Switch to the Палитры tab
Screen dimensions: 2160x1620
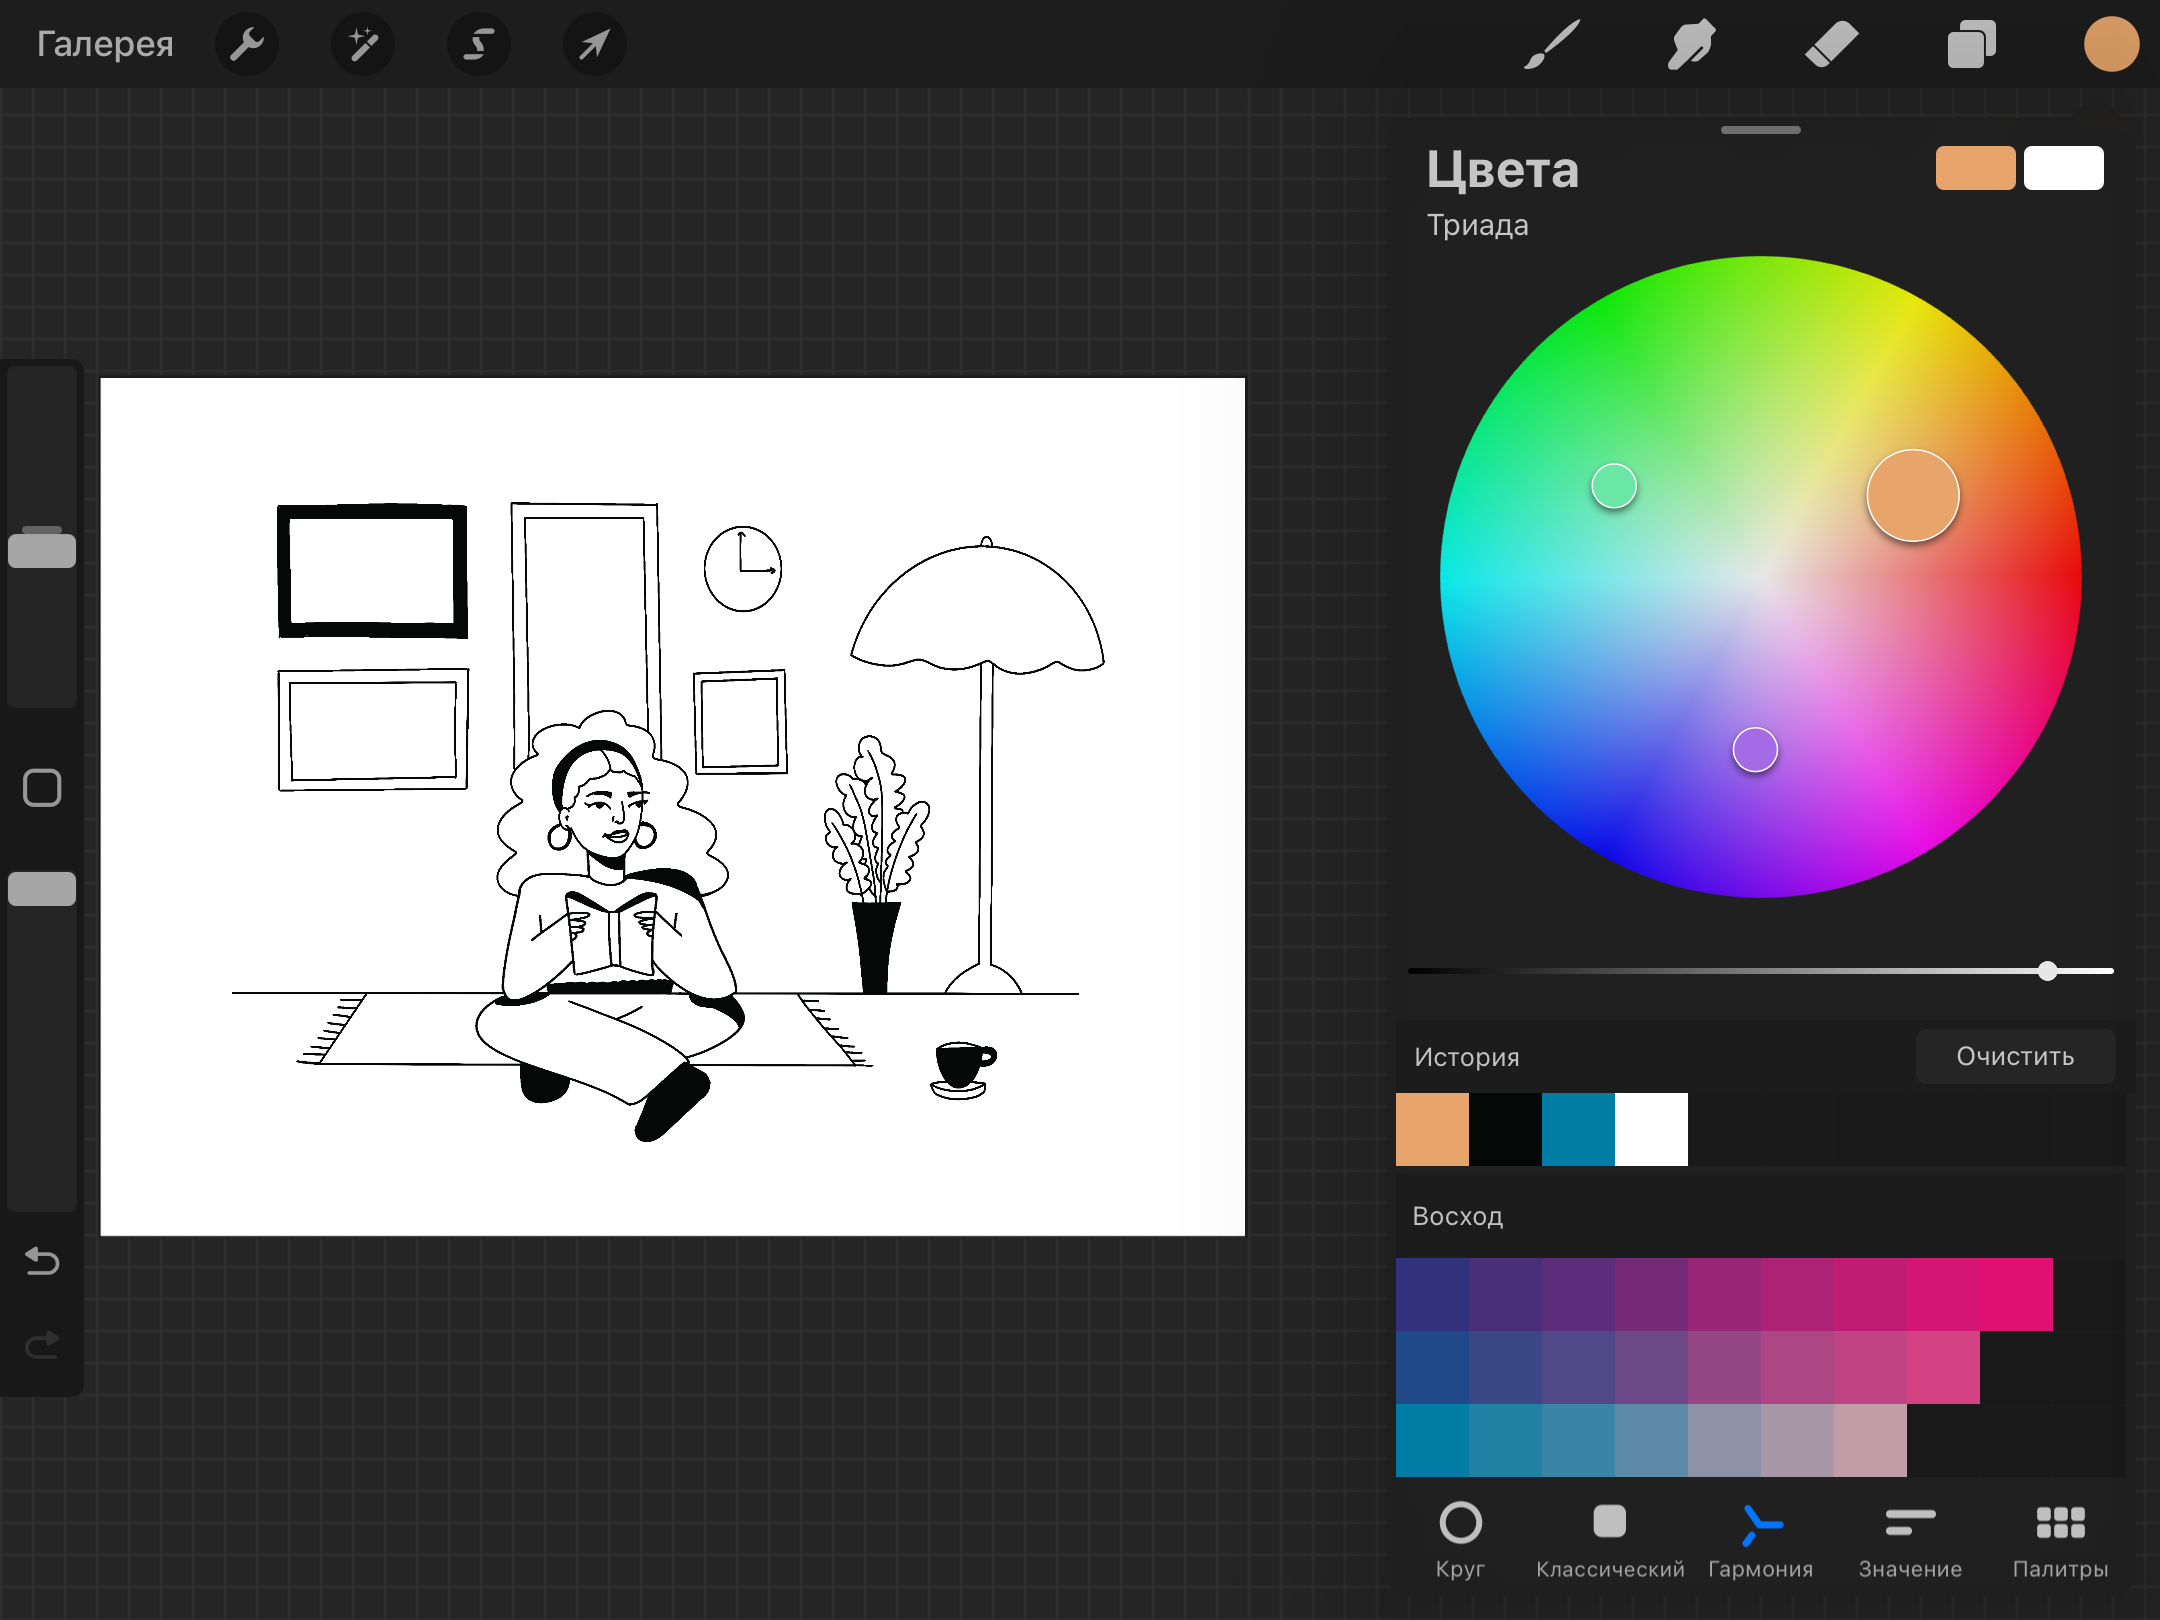pyautogui.click(x=2060, y=1540)
